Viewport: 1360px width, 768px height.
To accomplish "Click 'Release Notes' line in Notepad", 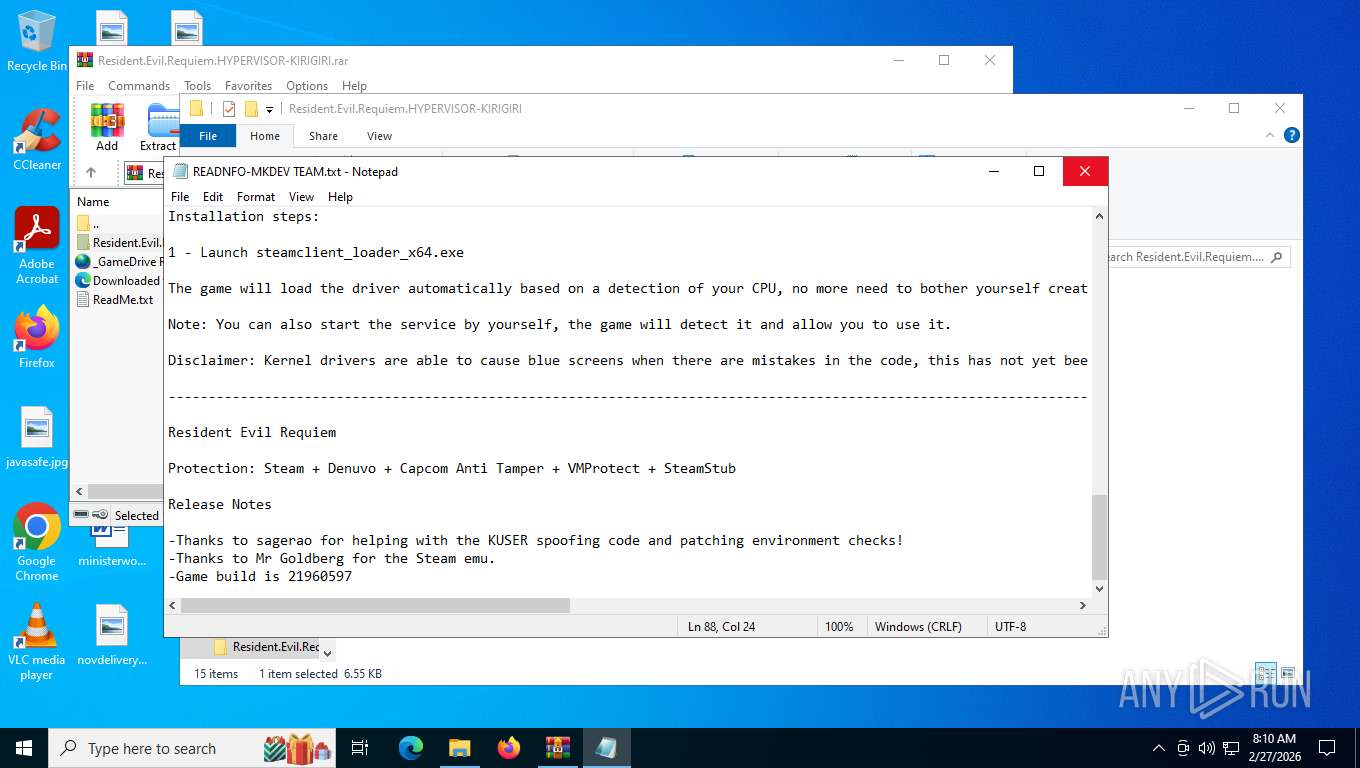I will (220, 504).
